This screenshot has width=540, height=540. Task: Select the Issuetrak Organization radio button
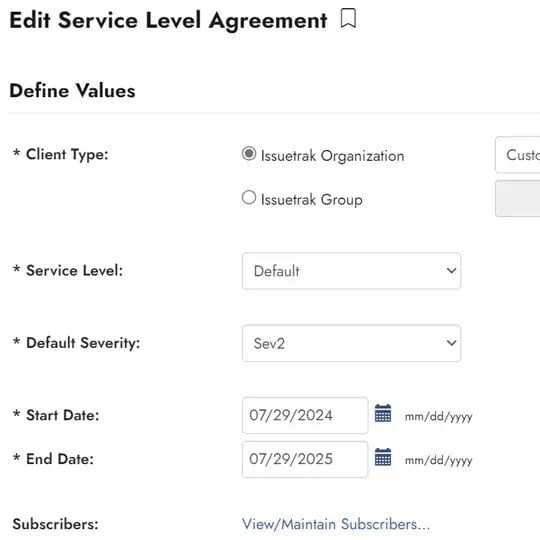click(x=249, y=154)
